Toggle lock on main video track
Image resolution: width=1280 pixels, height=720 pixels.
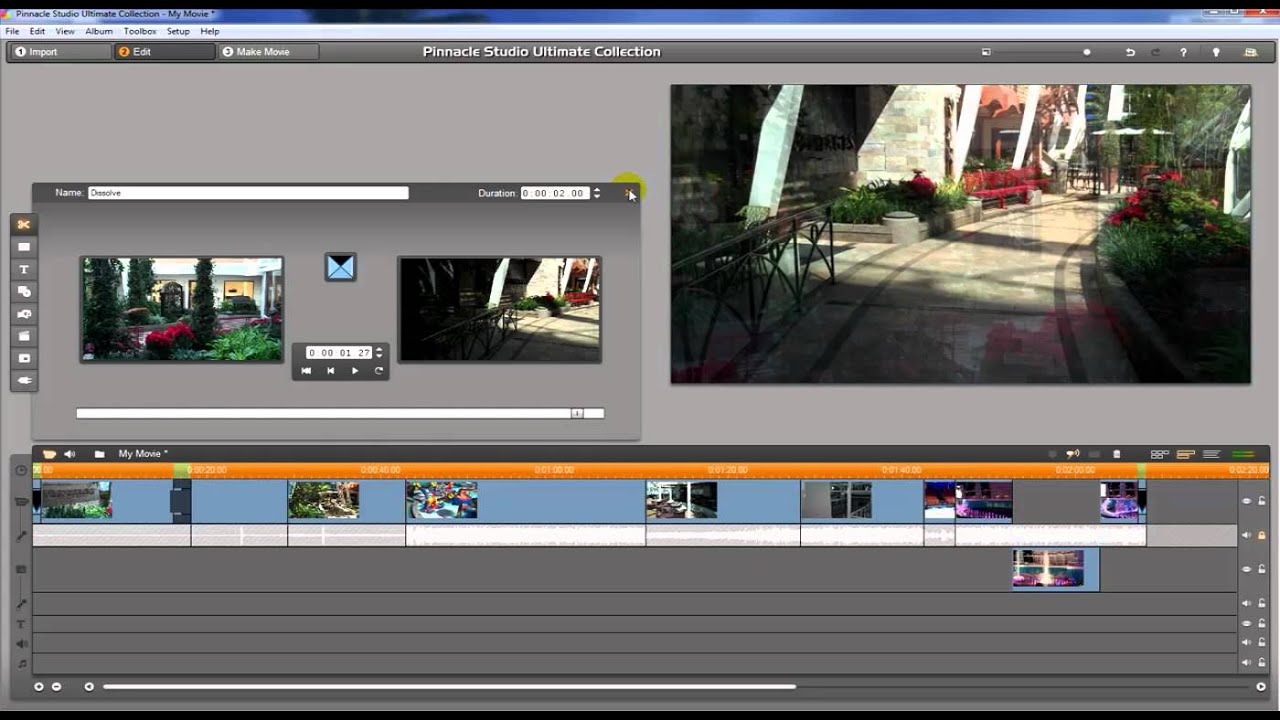click(x=1262, y=501)
